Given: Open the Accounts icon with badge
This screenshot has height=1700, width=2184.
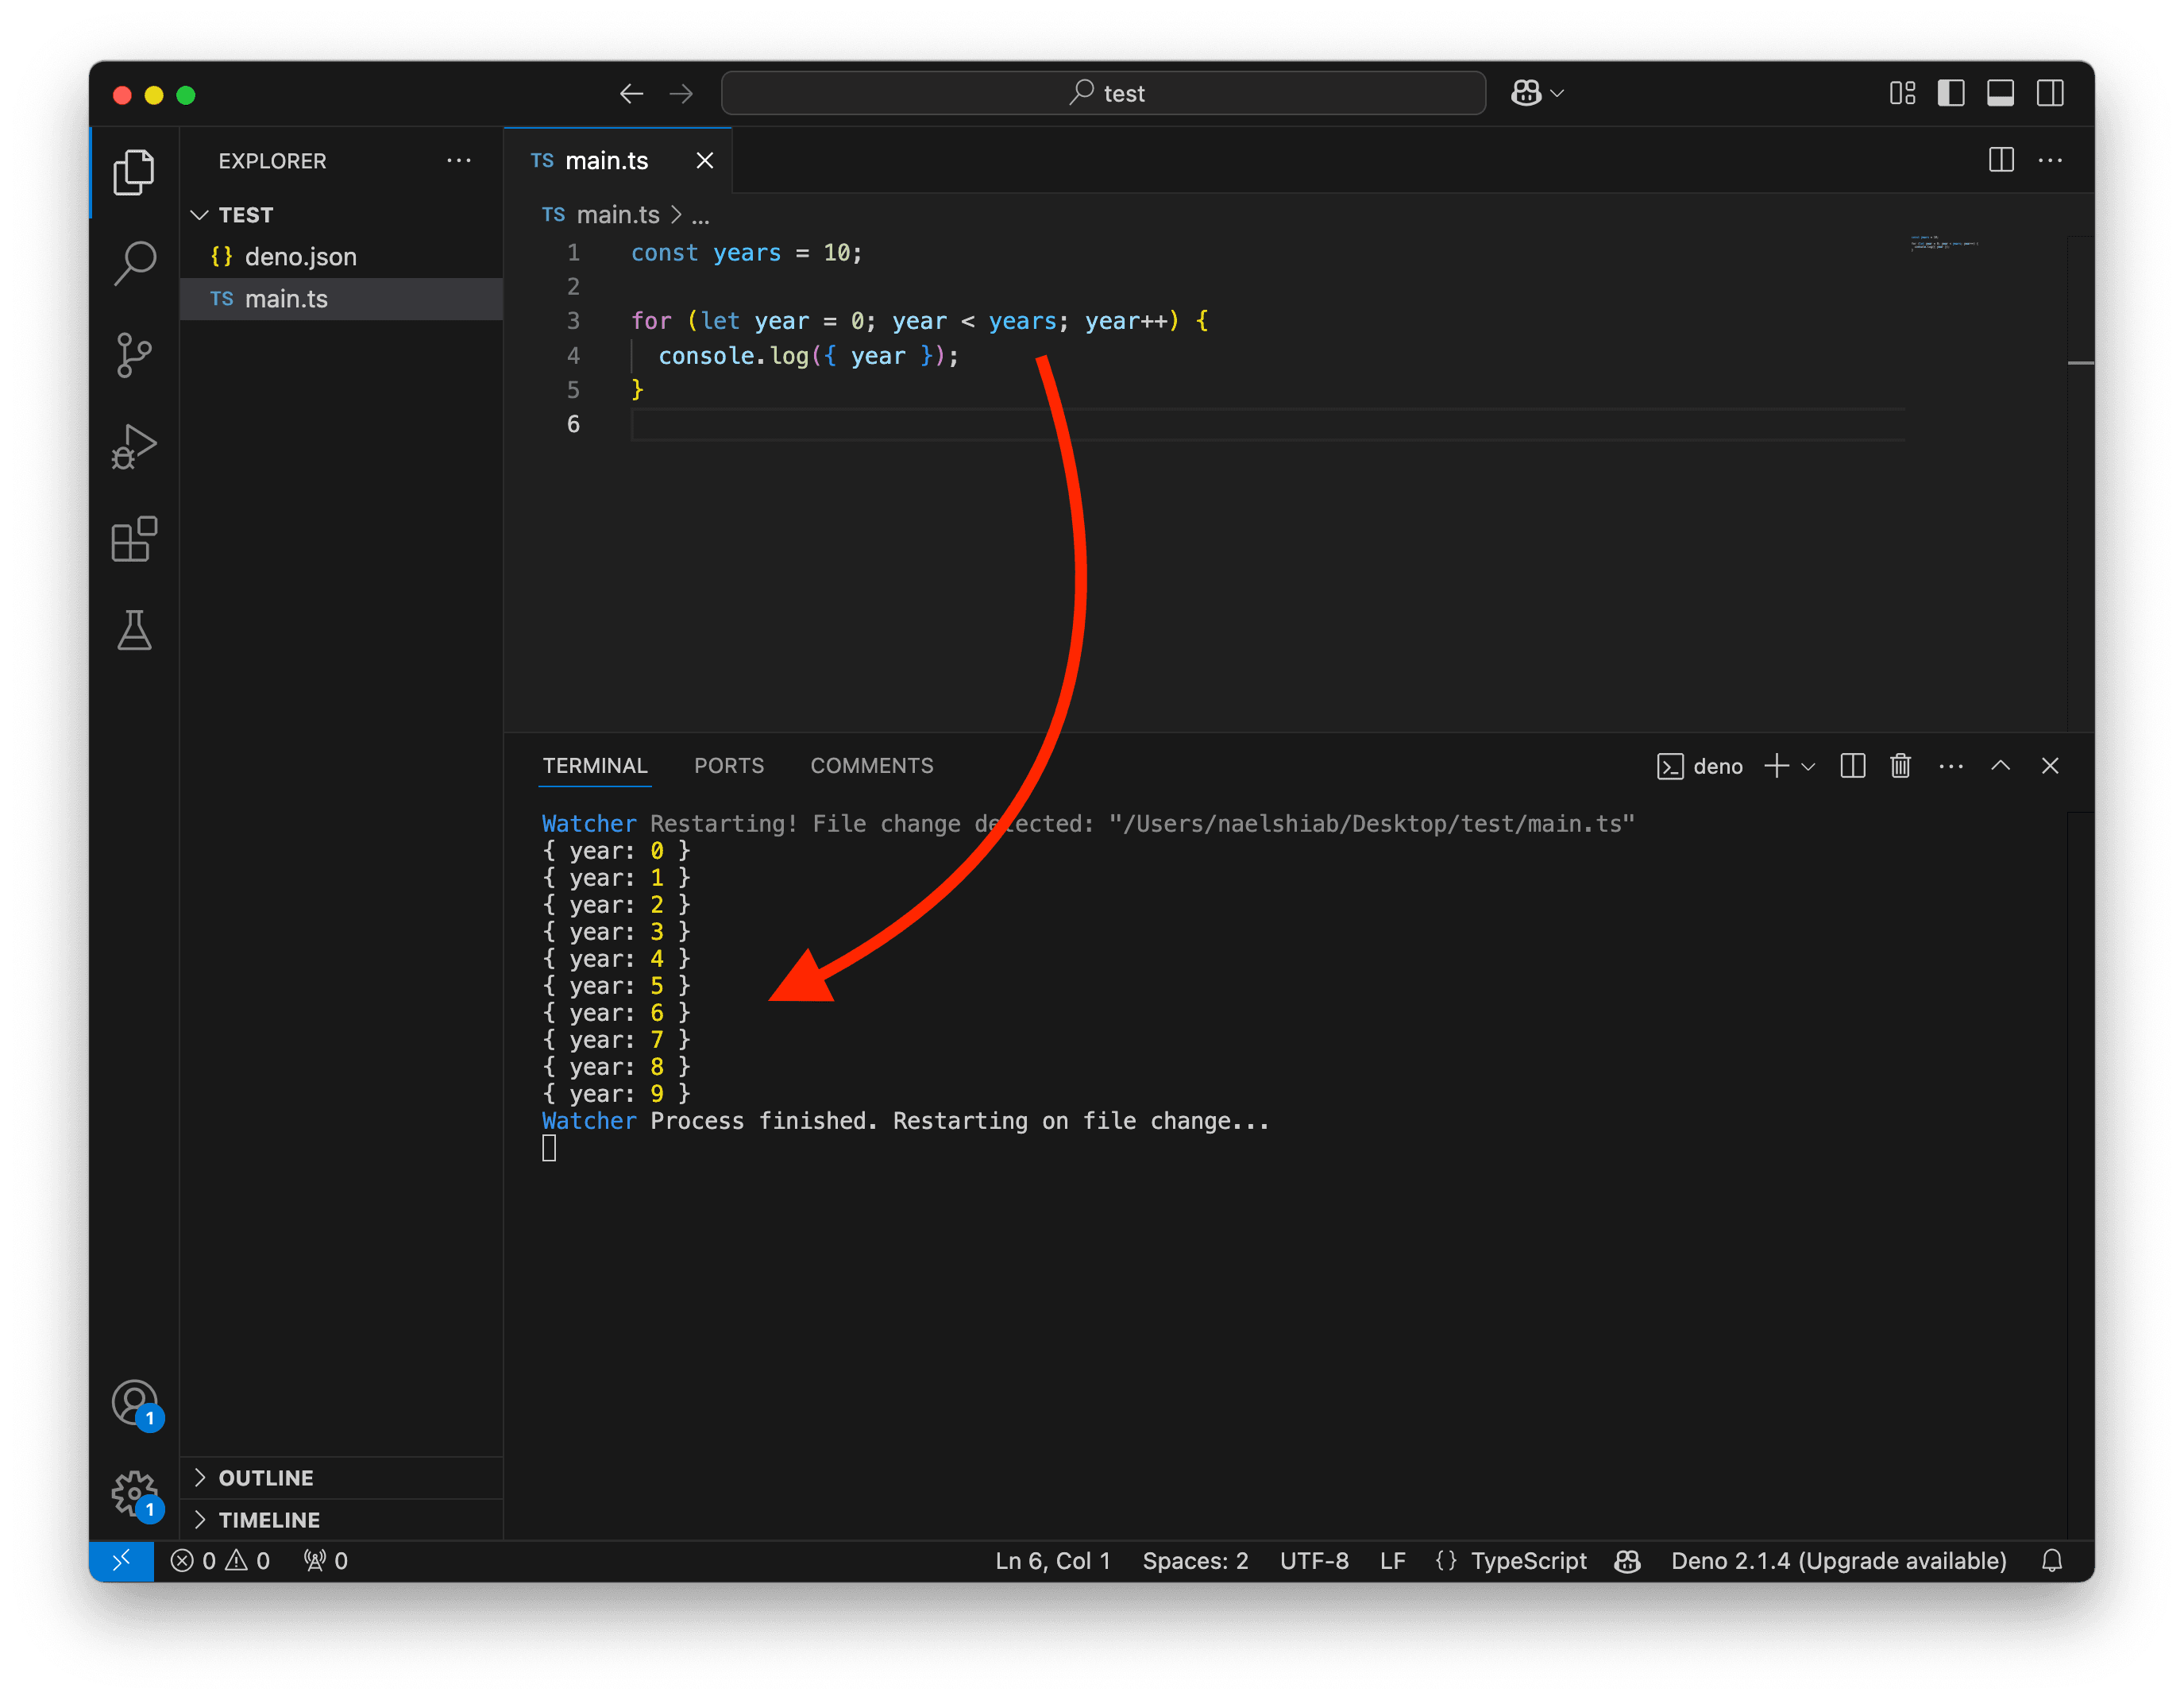Looking at the screenshot, I should coord(135,1404).
